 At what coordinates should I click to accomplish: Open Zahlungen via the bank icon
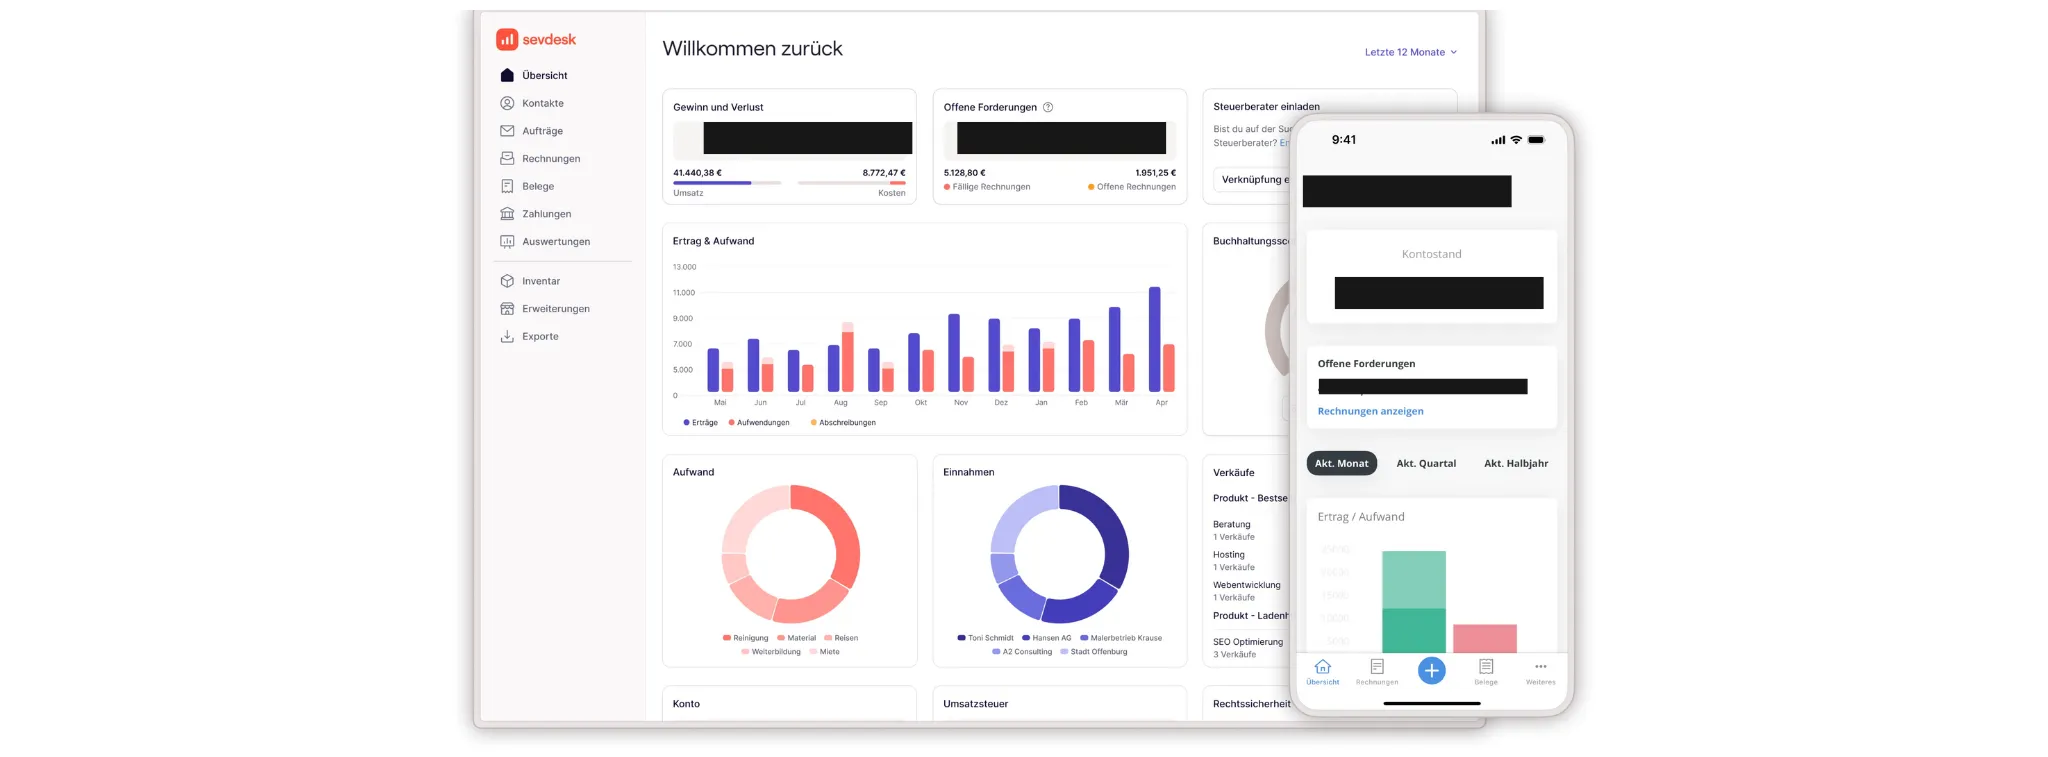point(507,214)
